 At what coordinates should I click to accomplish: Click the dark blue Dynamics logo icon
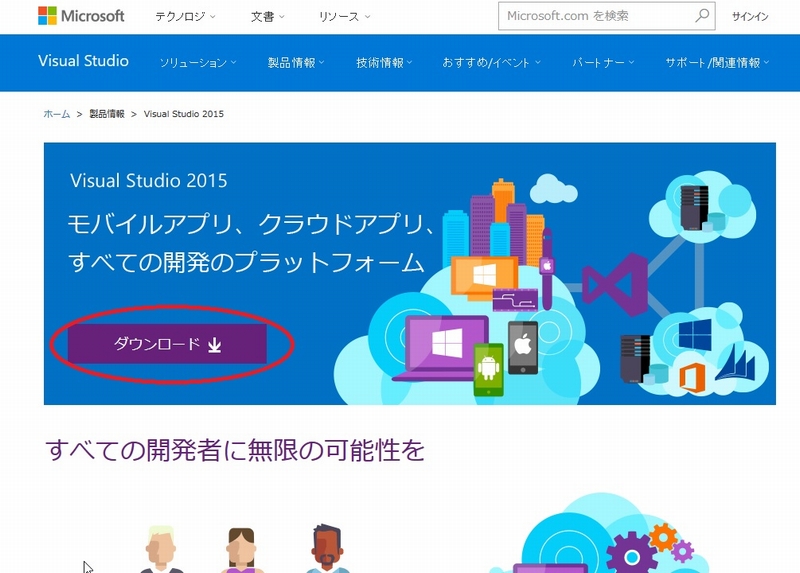[x=735, y=363]
